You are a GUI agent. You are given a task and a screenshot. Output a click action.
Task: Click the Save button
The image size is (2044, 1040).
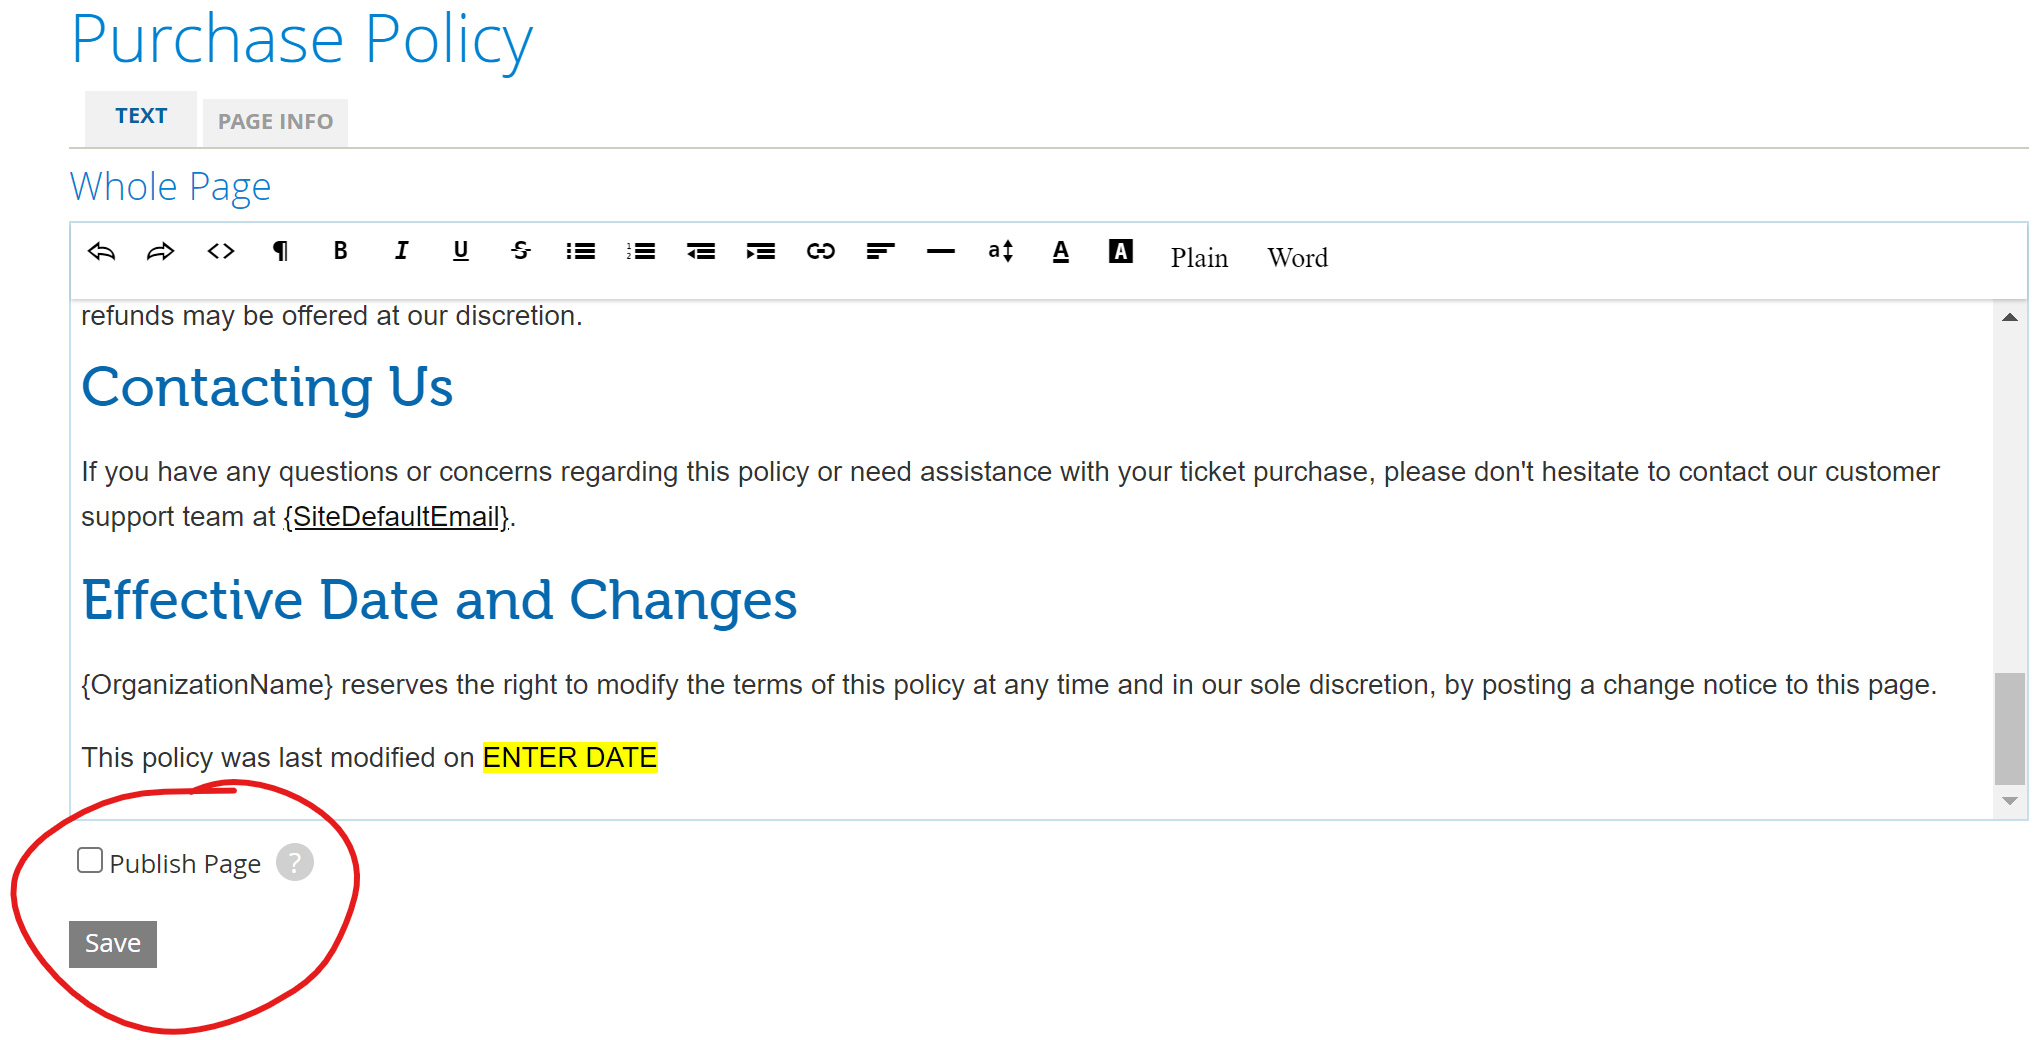[113, 944]
